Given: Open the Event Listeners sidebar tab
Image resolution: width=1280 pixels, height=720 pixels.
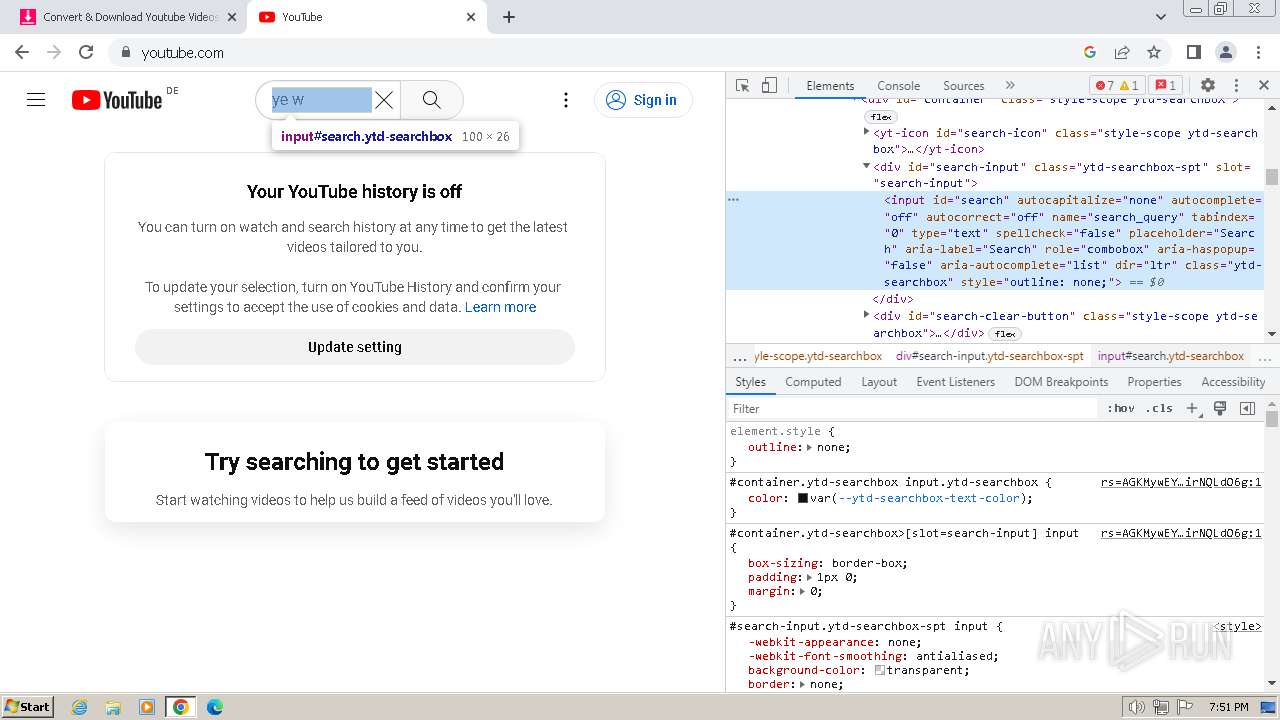Looking at the screenshot, I should (956, 382).
